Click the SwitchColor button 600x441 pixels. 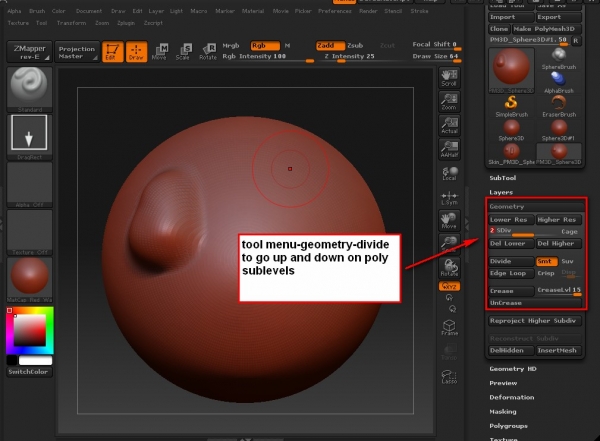click(x=29, y=372)
